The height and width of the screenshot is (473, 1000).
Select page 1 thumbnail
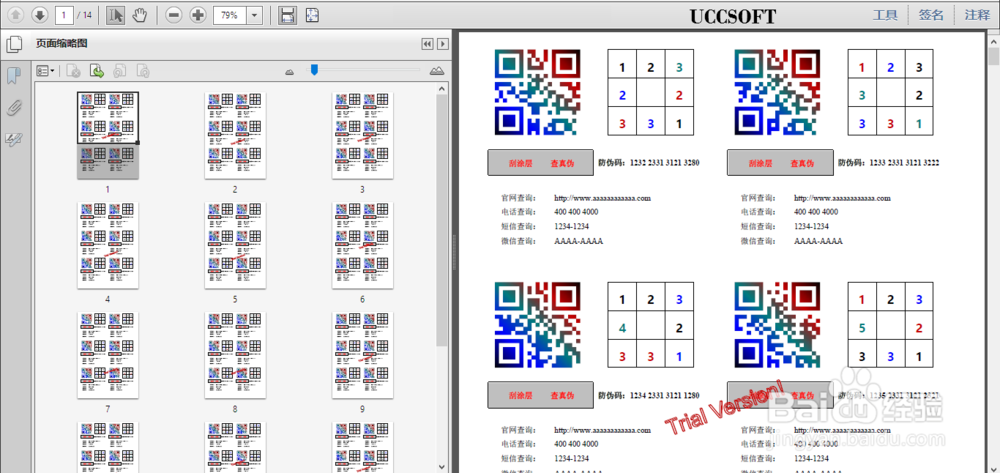click(108, 135)
